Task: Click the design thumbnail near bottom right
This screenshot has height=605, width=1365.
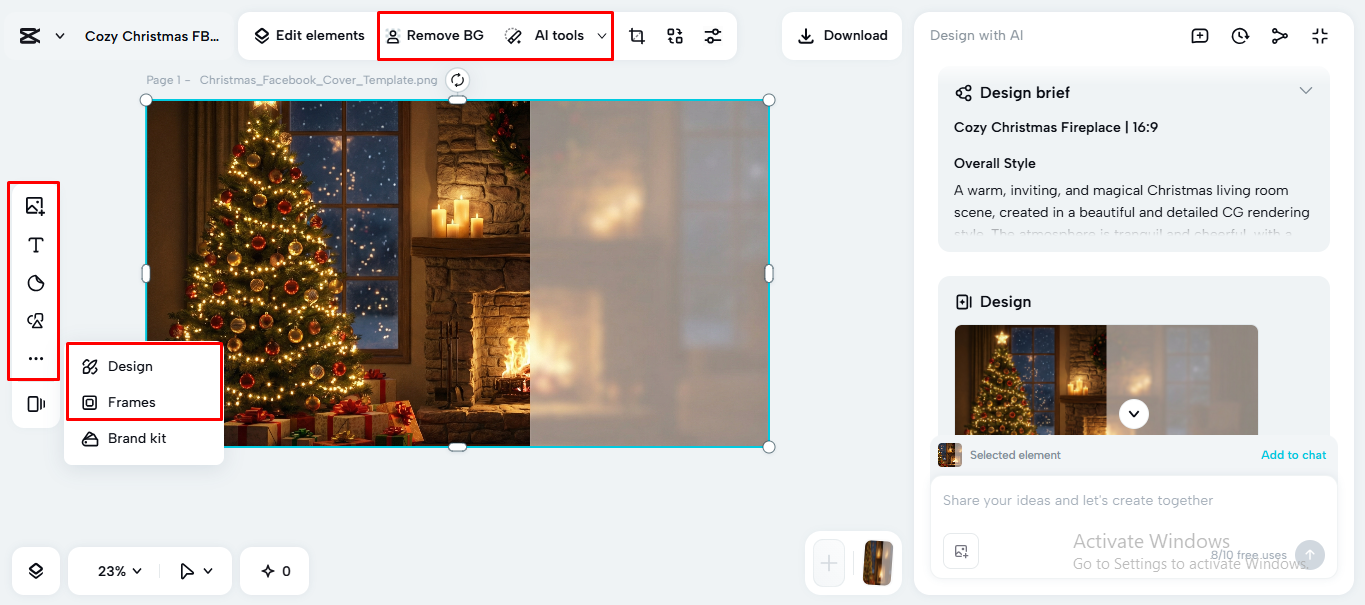Action: (x=876, y=563)
